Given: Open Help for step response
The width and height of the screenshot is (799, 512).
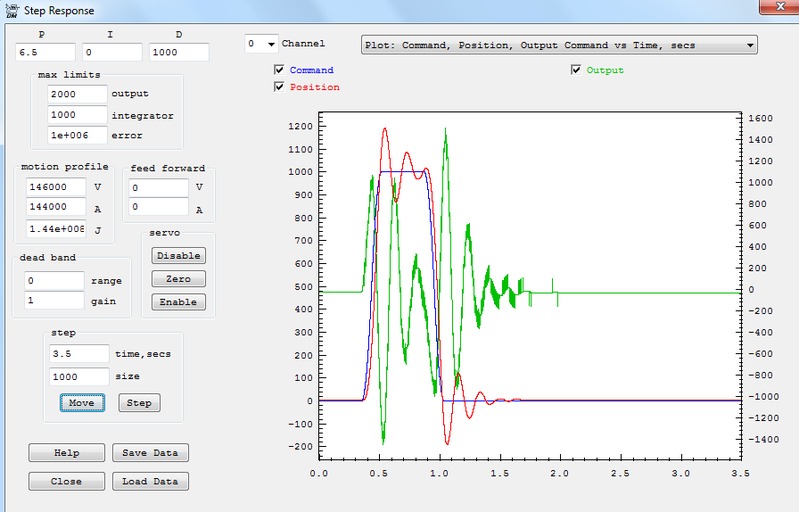Looking at the screenshot, I should 66,453.
